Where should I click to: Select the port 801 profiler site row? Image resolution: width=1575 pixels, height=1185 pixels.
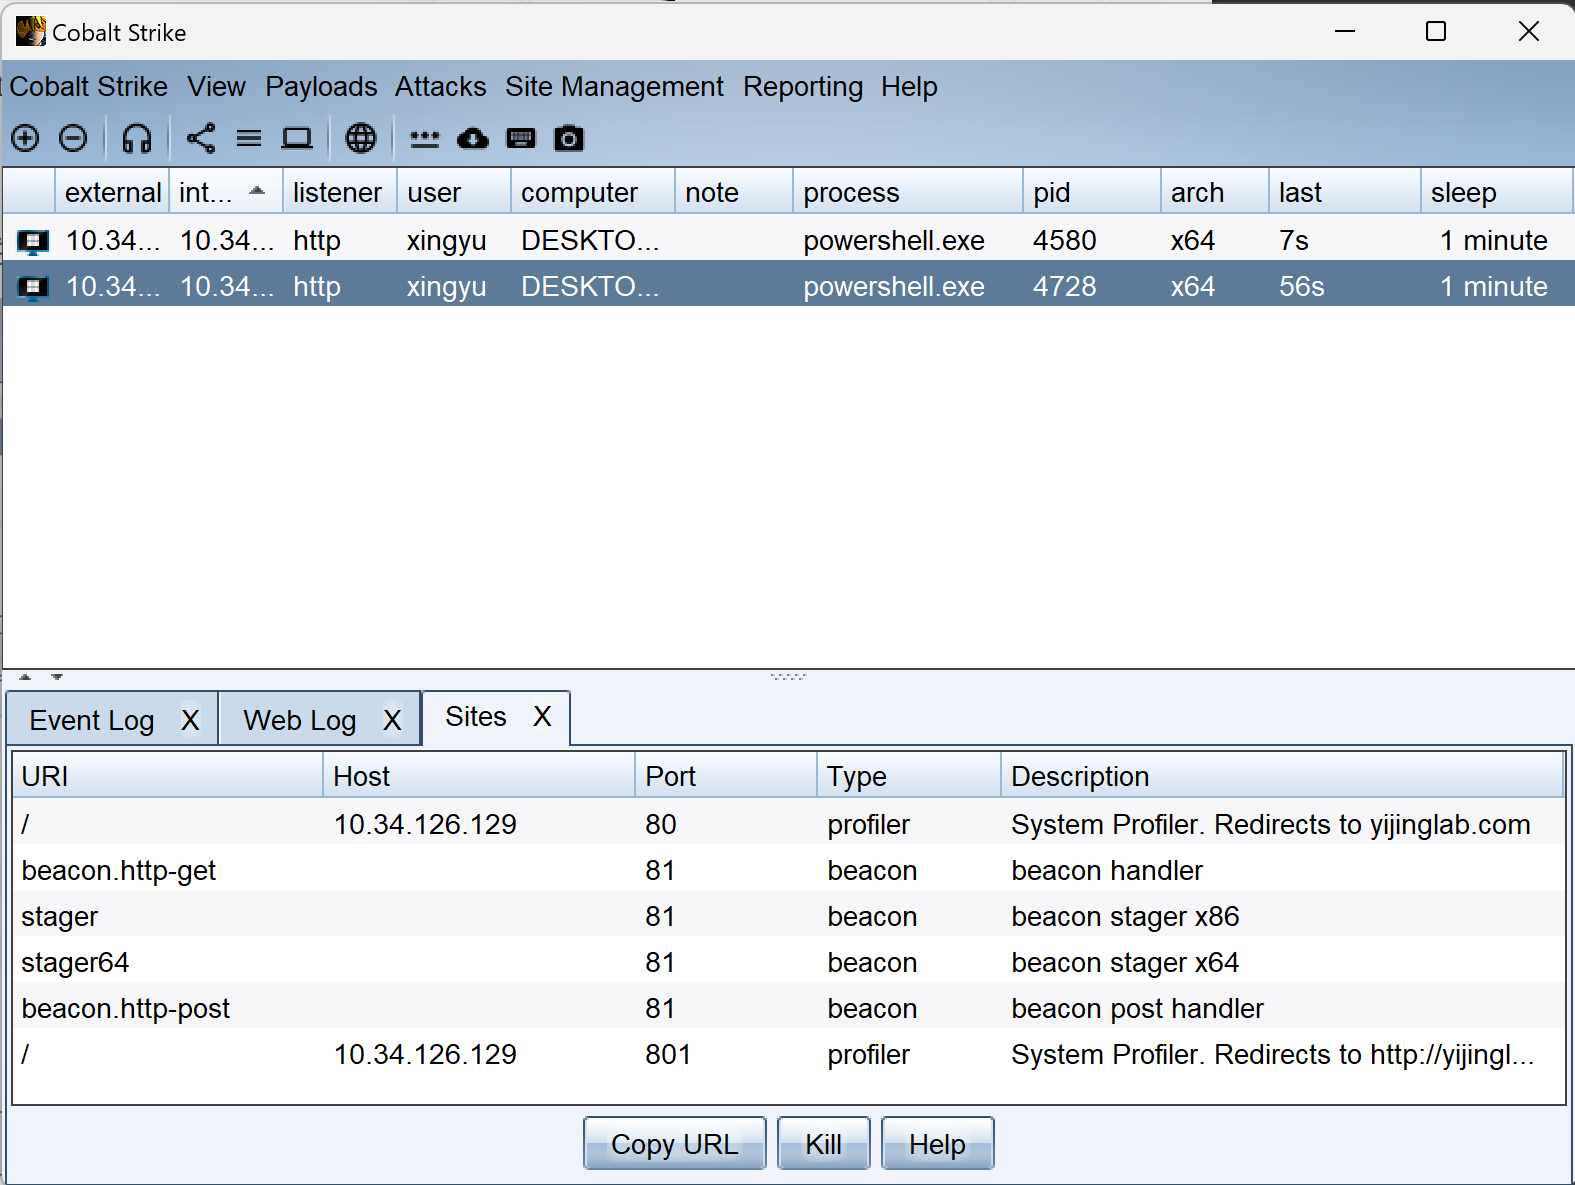(788, 1054)
